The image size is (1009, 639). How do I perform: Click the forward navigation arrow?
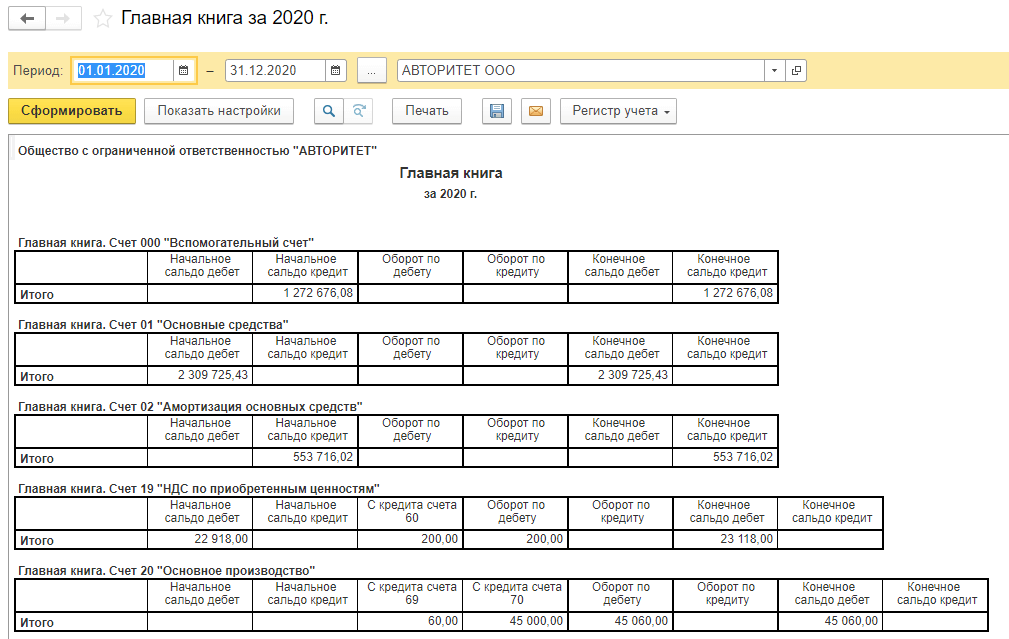63,19
